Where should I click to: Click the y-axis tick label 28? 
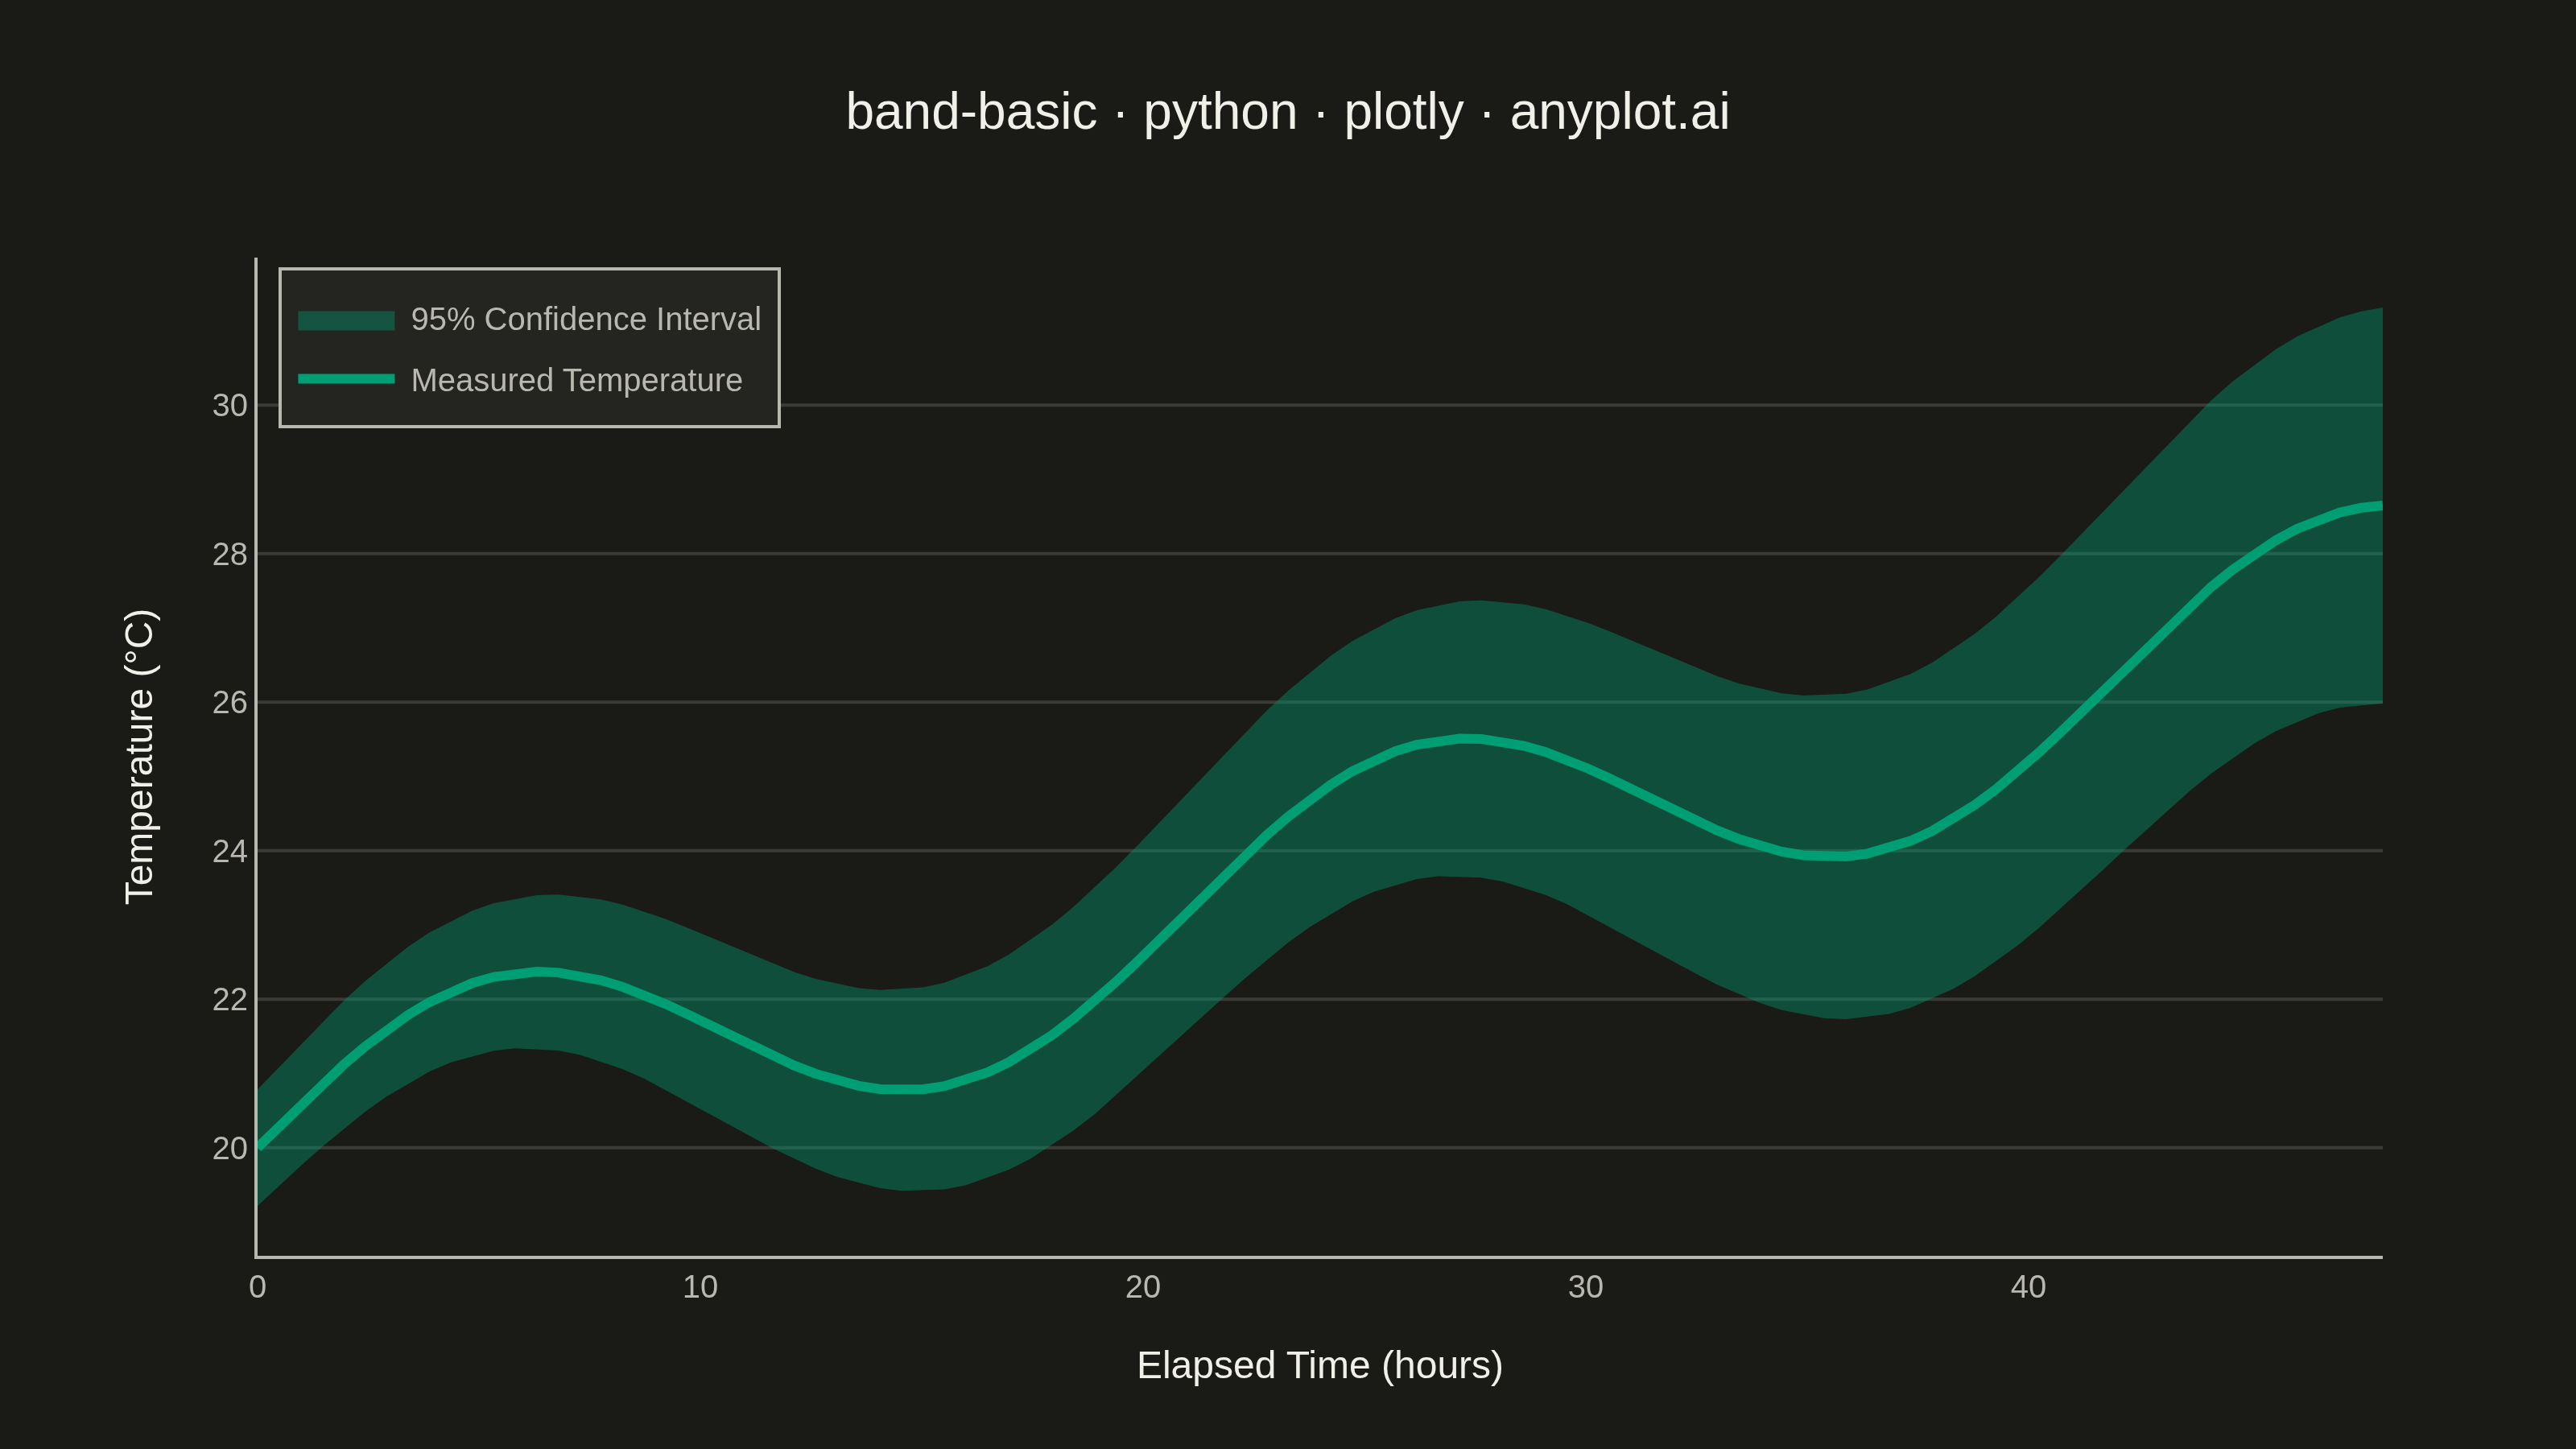229,554
